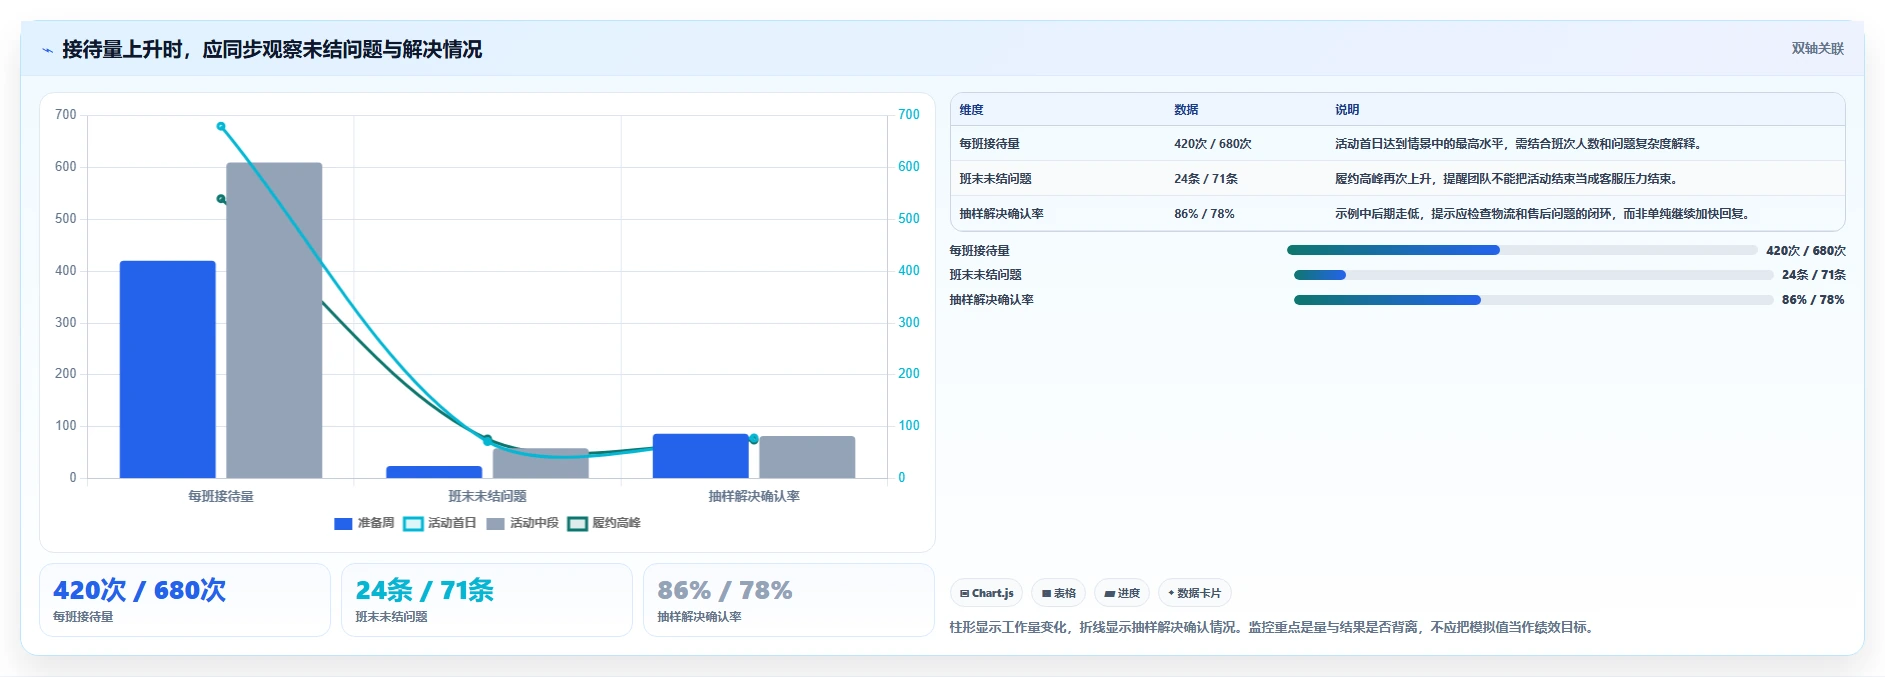
Task: Click the description starting 履约高峰再次上升
Action: tap(1506, 179)
